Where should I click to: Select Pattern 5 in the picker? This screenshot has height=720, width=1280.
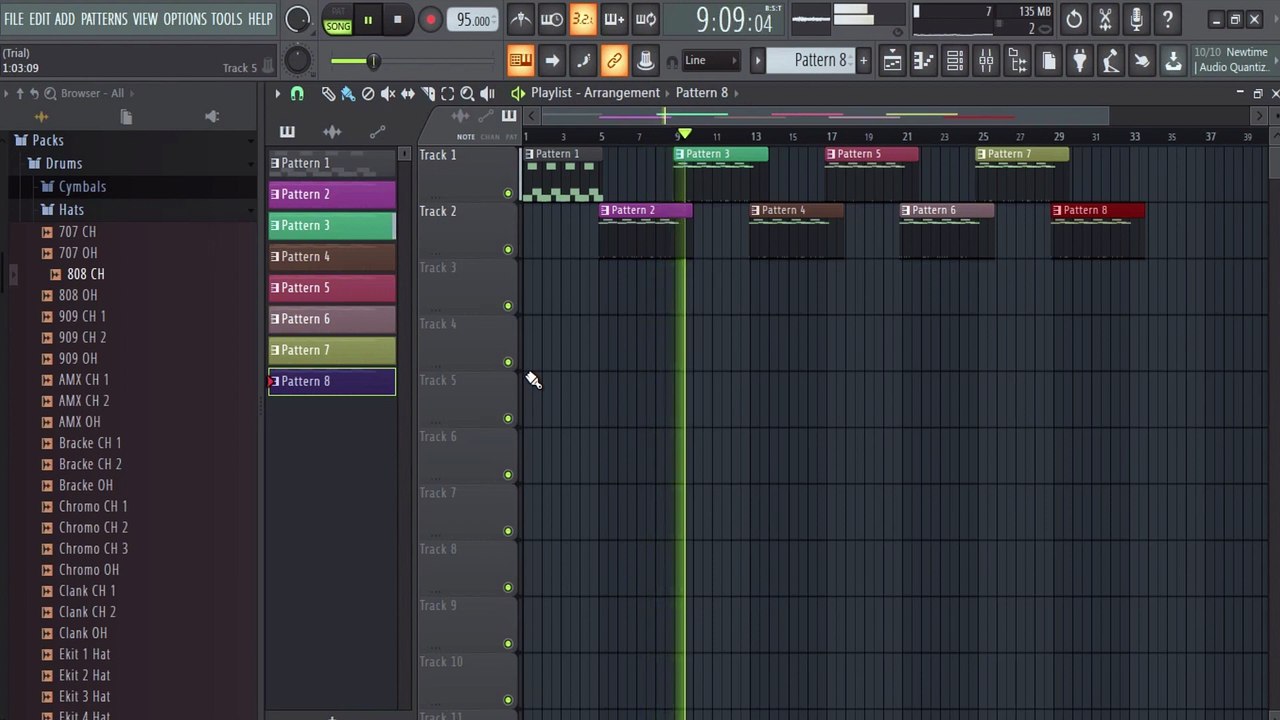pyautogui.click(x=332, y=288)
